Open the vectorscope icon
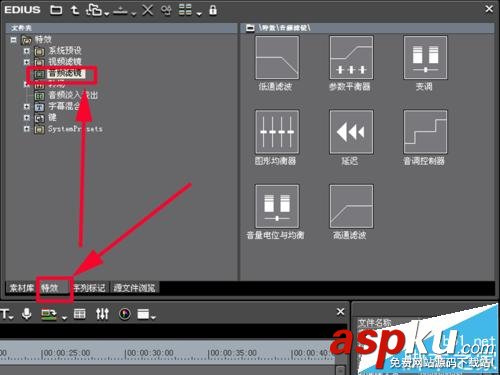This screenshot has height=375, width=500. point(125,314)
